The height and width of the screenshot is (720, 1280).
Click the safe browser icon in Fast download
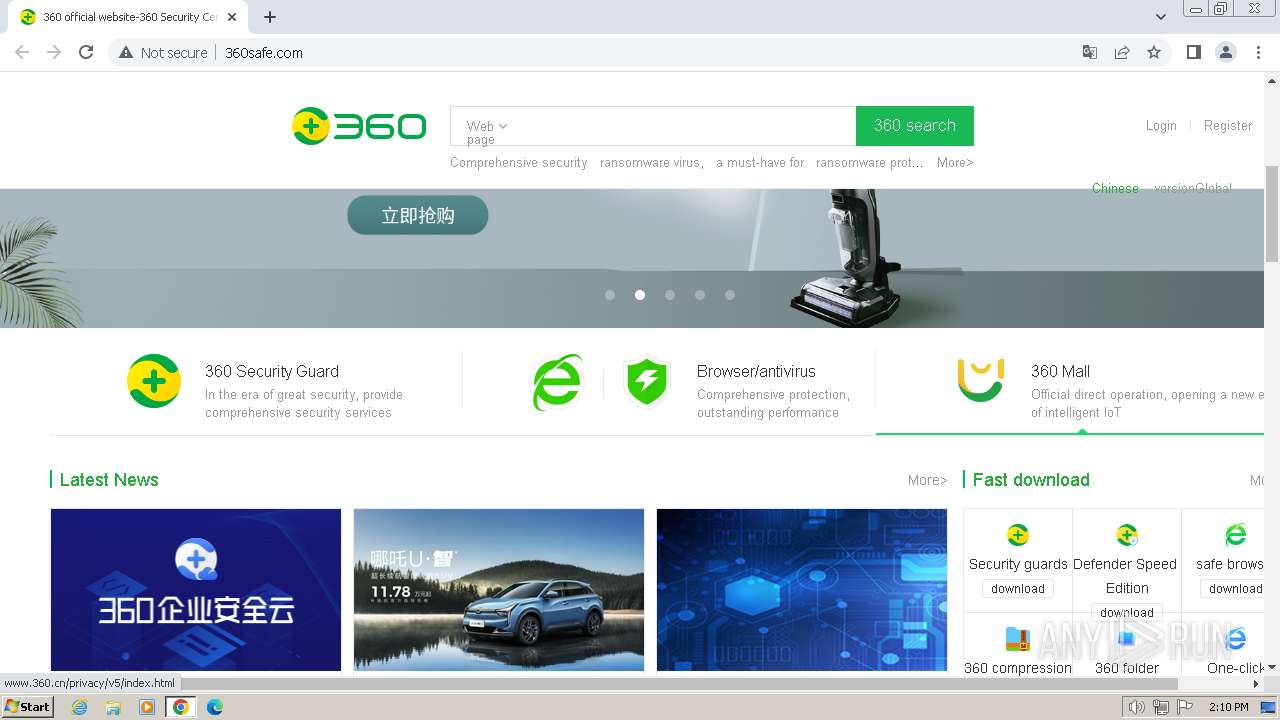pyautogui.click(x=1236, y=535)
